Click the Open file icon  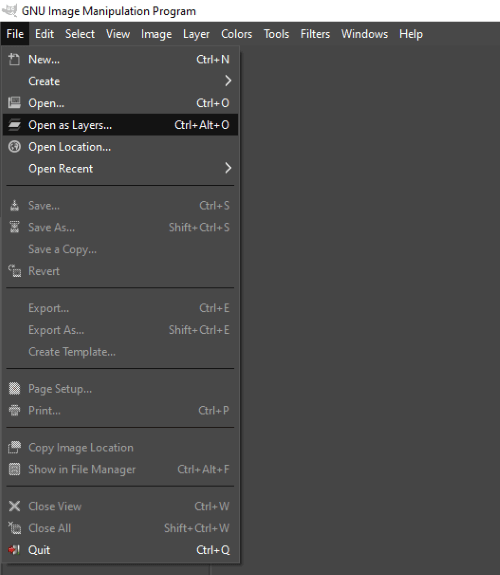click(14, 103)
